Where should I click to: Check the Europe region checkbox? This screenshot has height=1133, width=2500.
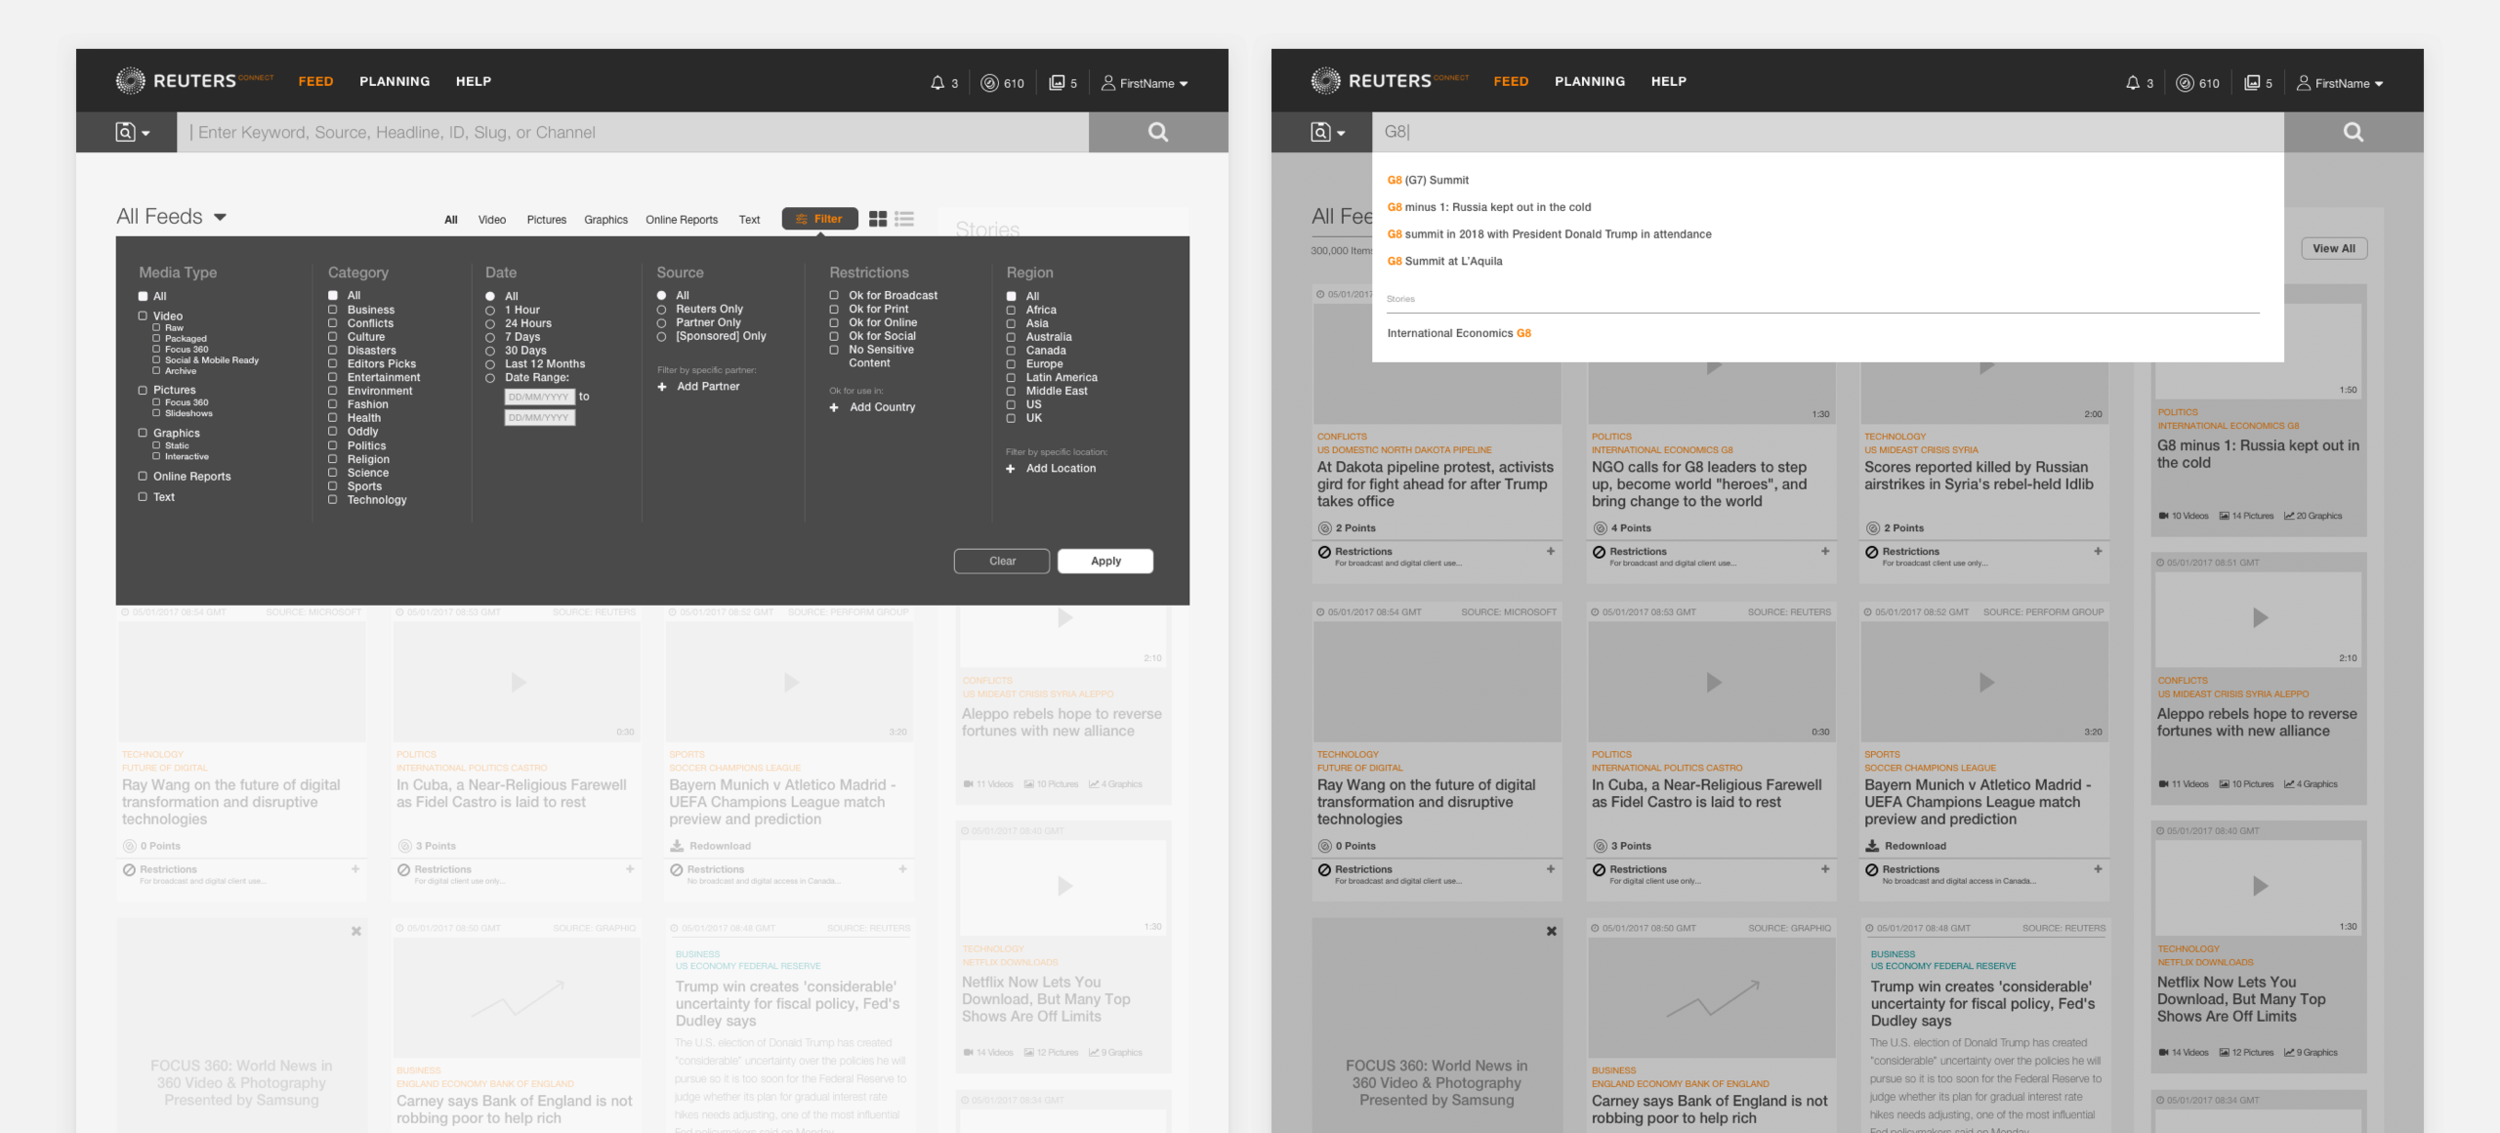coord(1011,364)
